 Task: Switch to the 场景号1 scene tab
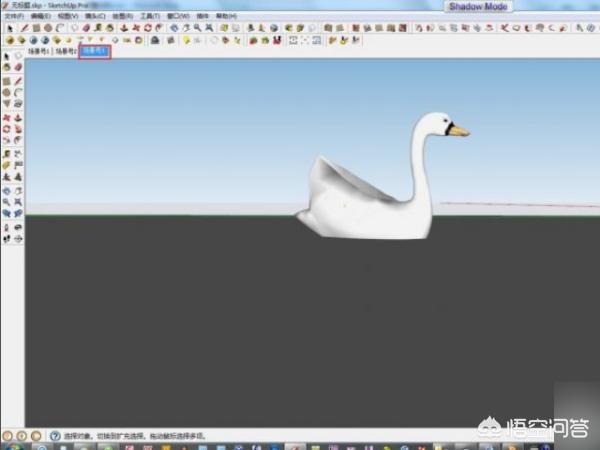[x=38, y=50]
